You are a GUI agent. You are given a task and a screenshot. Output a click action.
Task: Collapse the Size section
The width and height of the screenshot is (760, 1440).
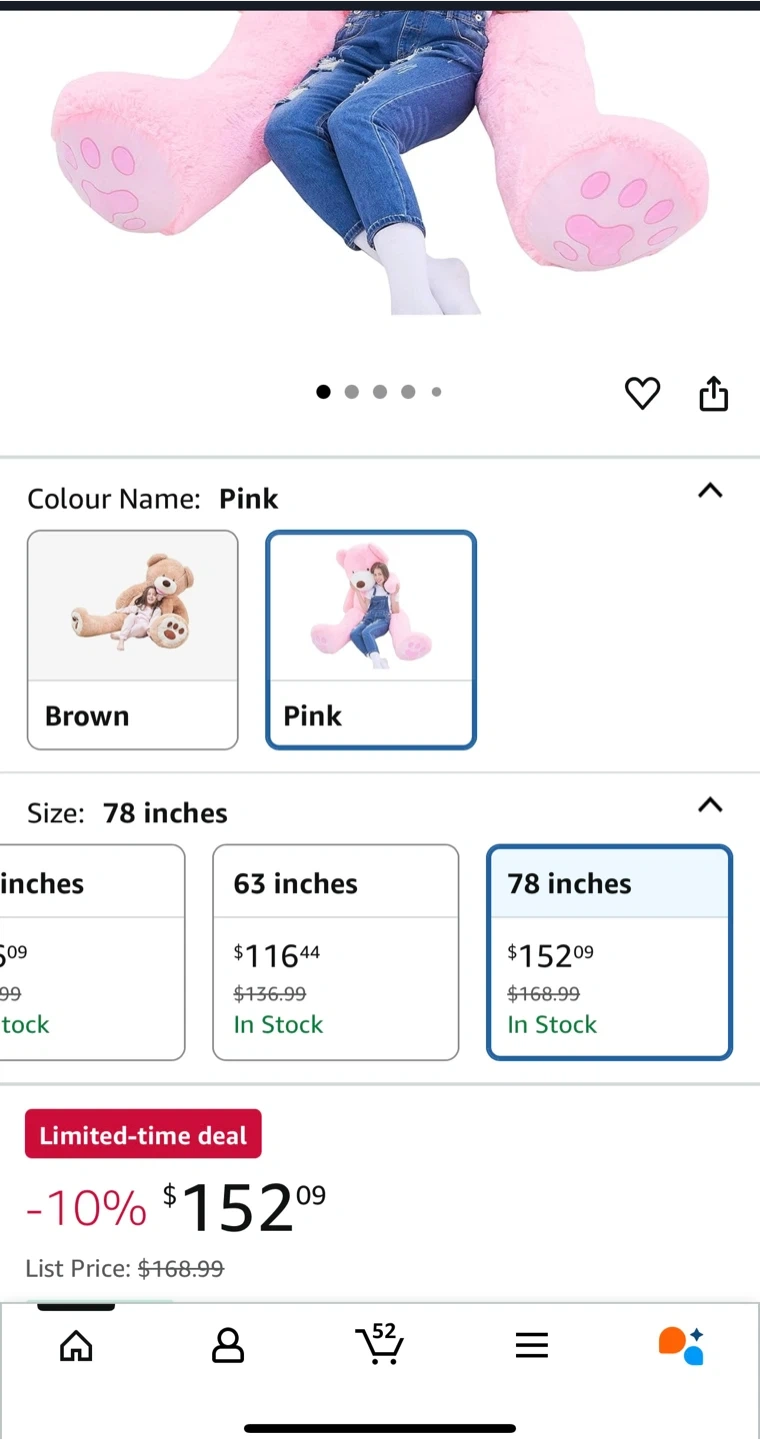click(710, 805)
